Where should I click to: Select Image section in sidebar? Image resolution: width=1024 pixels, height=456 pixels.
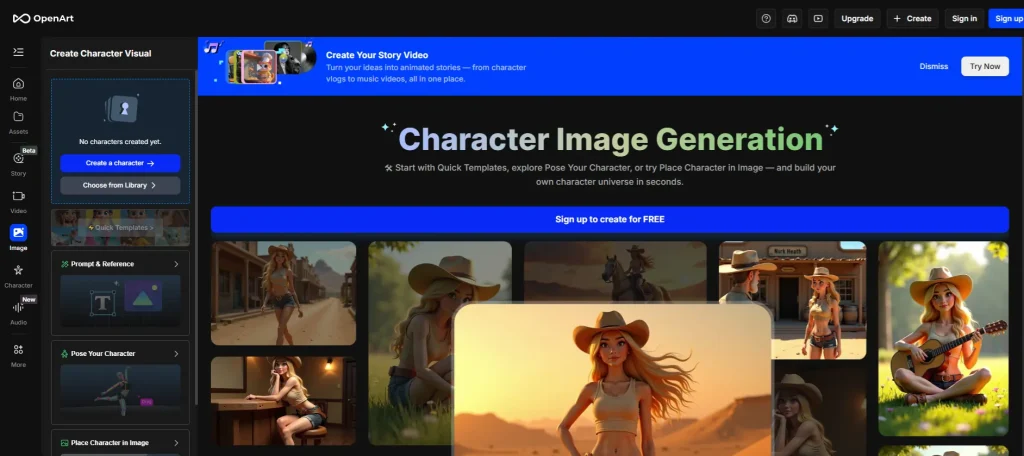click(18, 238)
